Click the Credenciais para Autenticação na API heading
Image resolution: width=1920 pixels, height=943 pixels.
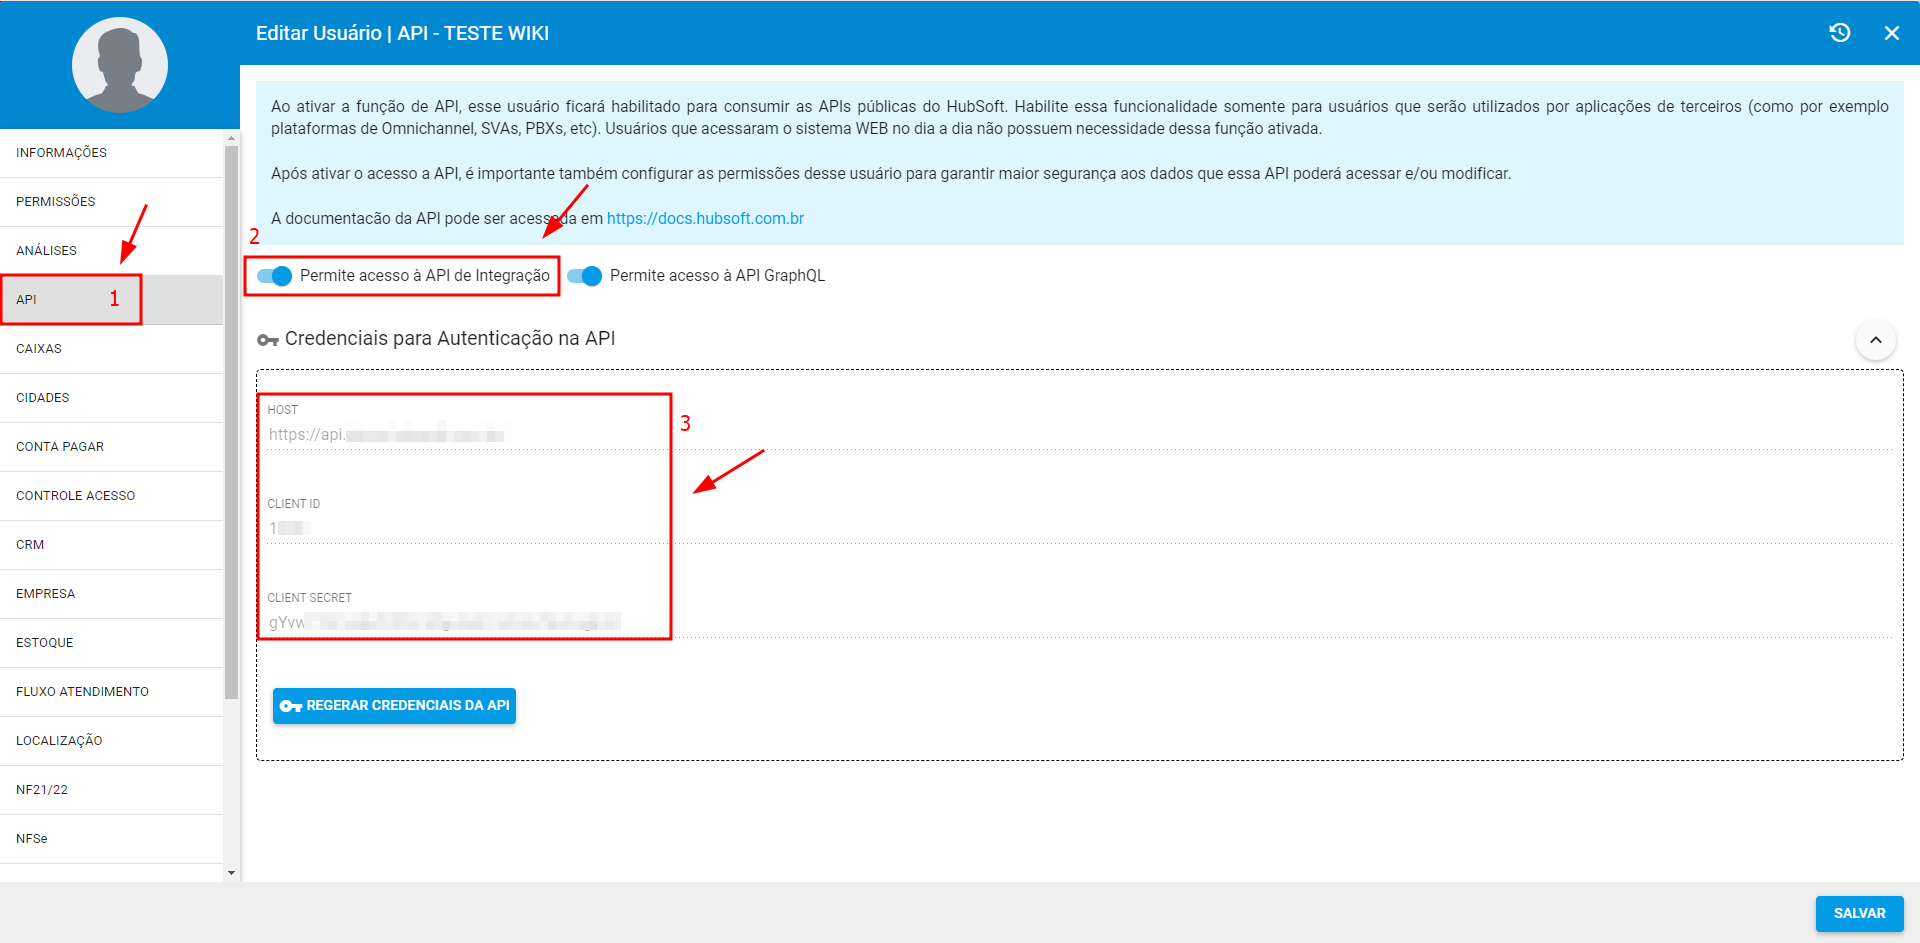click(x=450, y=339)
